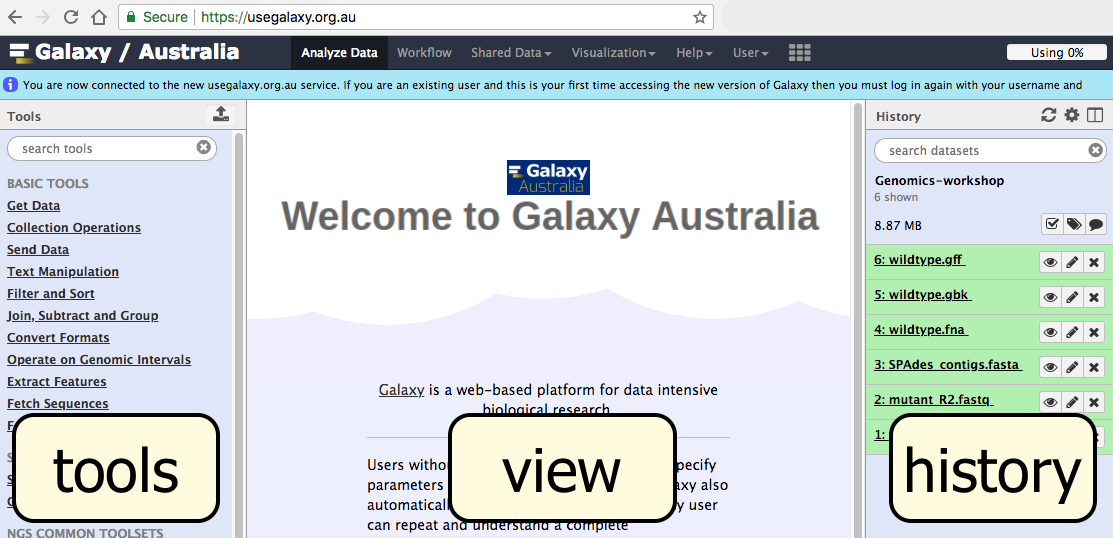
Task: Click the Genomics-workshop history name
Action: point(940,181)
